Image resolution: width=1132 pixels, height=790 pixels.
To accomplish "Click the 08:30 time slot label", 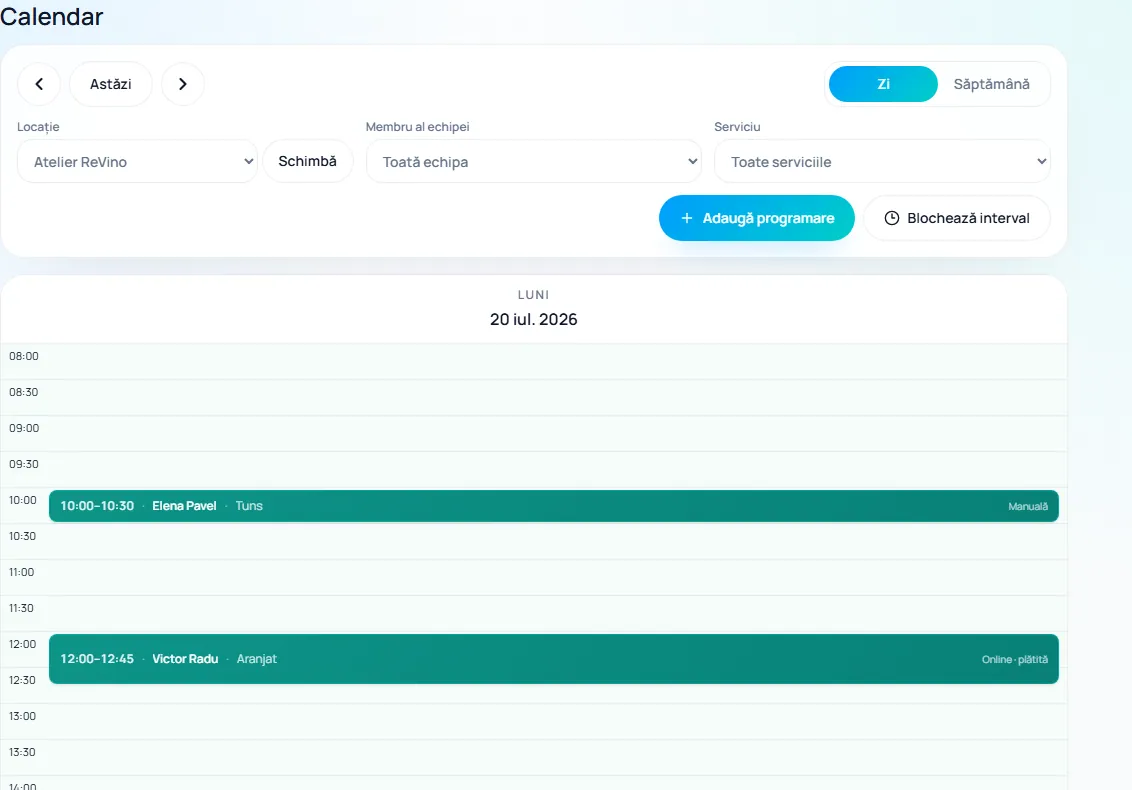I will coord(24,392).
